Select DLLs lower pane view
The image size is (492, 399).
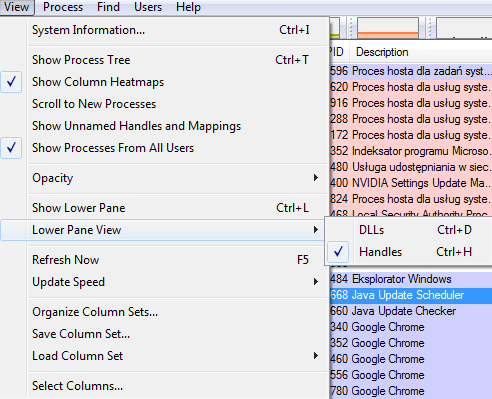(408, 230)
